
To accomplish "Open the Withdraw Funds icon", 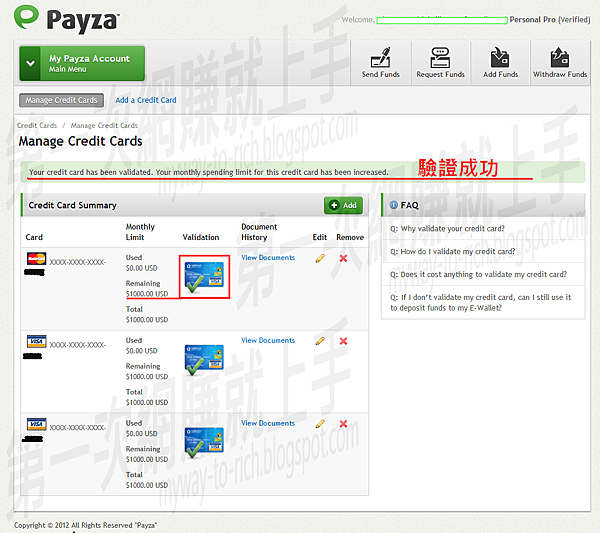I will [560, 63].
